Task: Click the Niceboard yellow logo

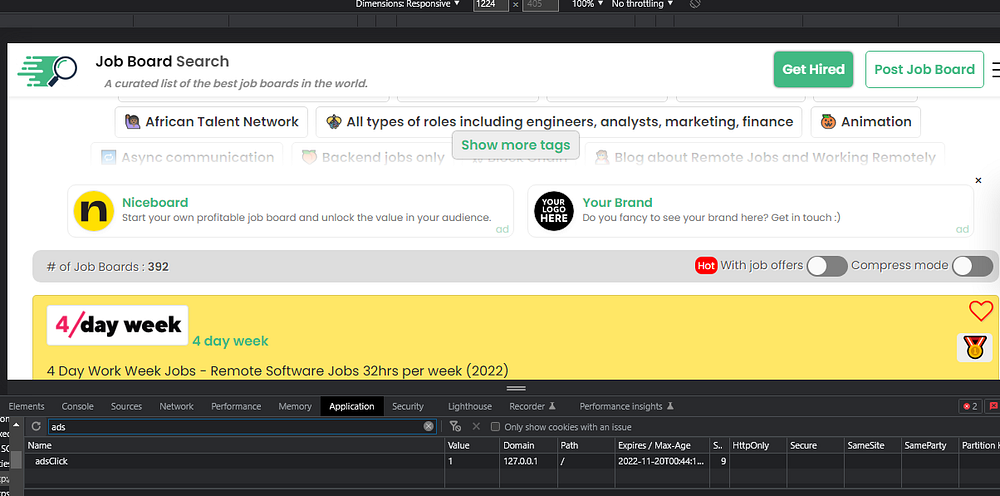Action: (x=94, y=210)
